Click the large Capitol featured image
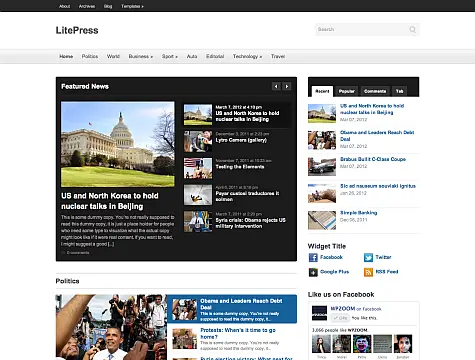Viewport: 475px width, 360px height. (118, 144)
